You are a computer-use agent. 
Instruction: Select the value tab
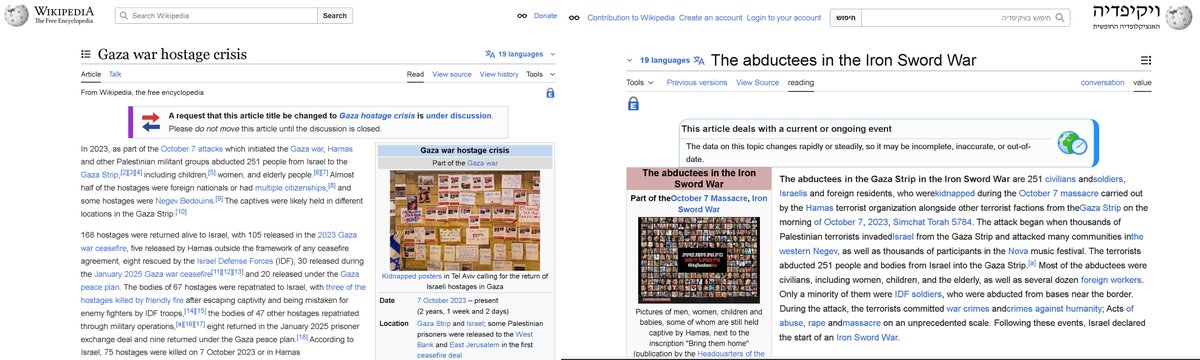1142,82
